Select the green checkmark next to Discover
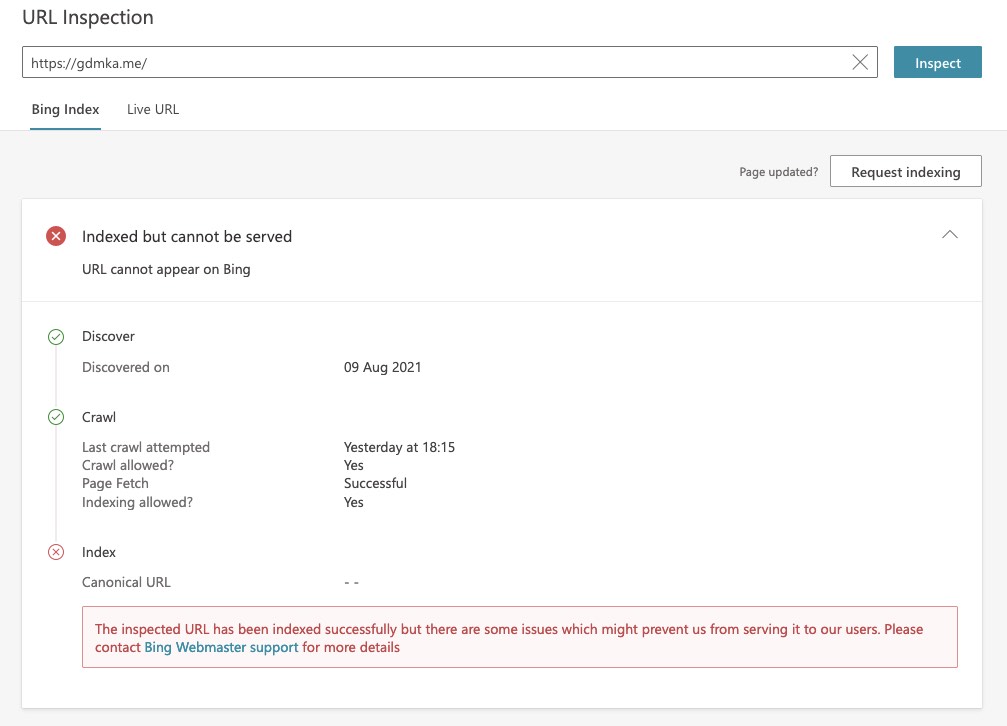 (x=57, y=336)
